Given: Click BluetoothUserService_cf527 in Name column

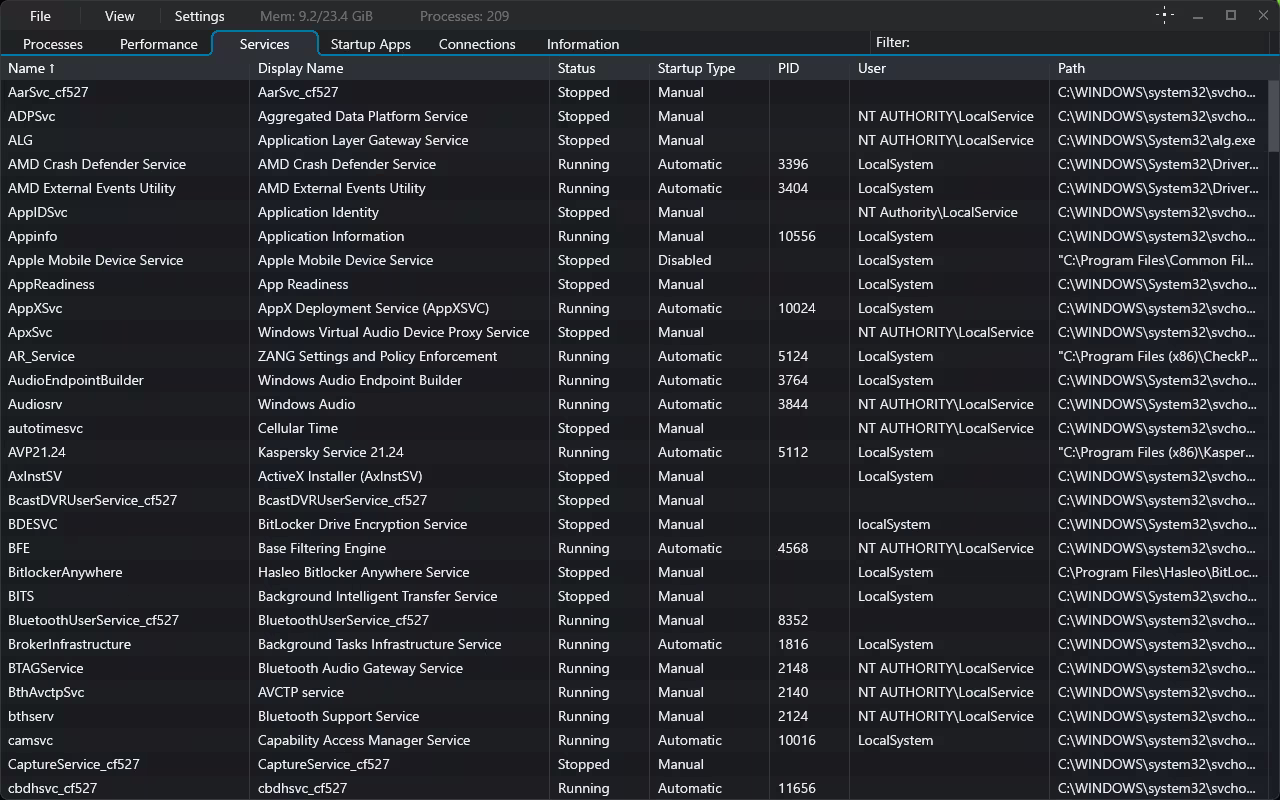Looking at the screenshot, I should pyautogui.click(x=94, y=620).
